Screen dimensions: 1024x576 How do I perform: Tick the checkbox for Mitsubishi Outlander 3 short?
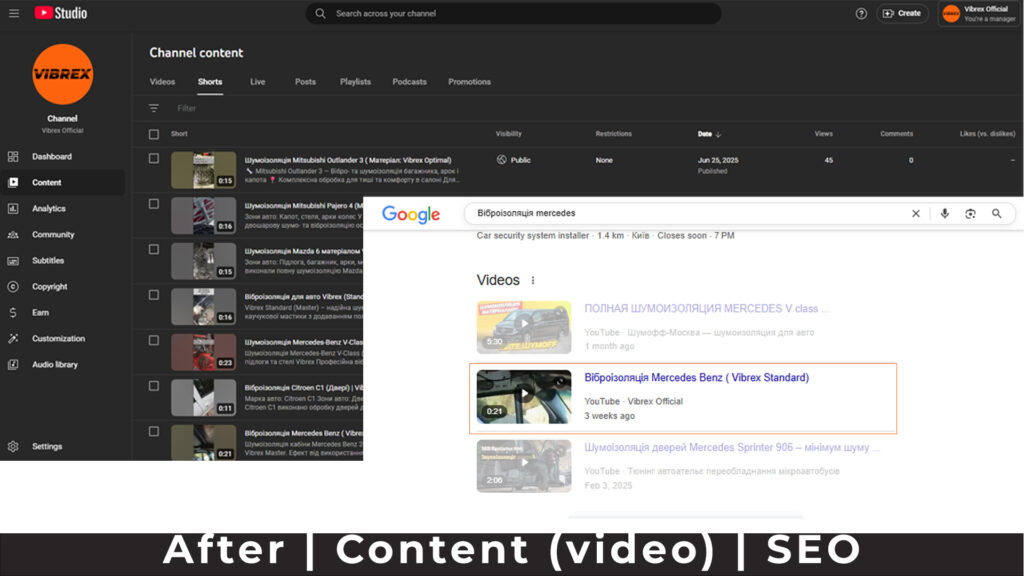pyautogui.click(x=153, y=159)
